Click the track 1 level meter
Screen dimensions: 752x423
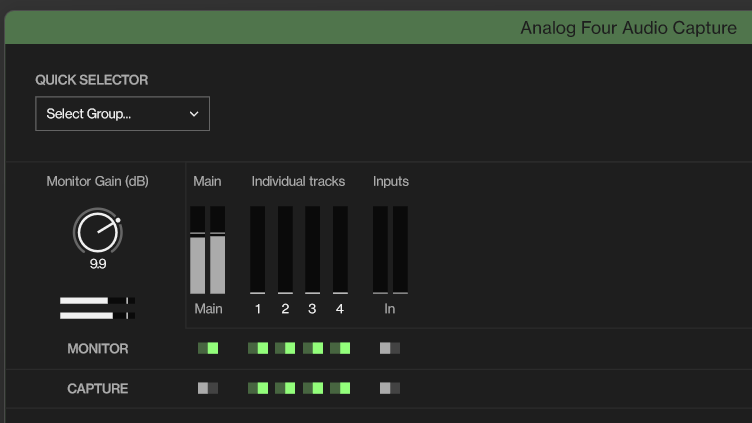coord(258,250)
